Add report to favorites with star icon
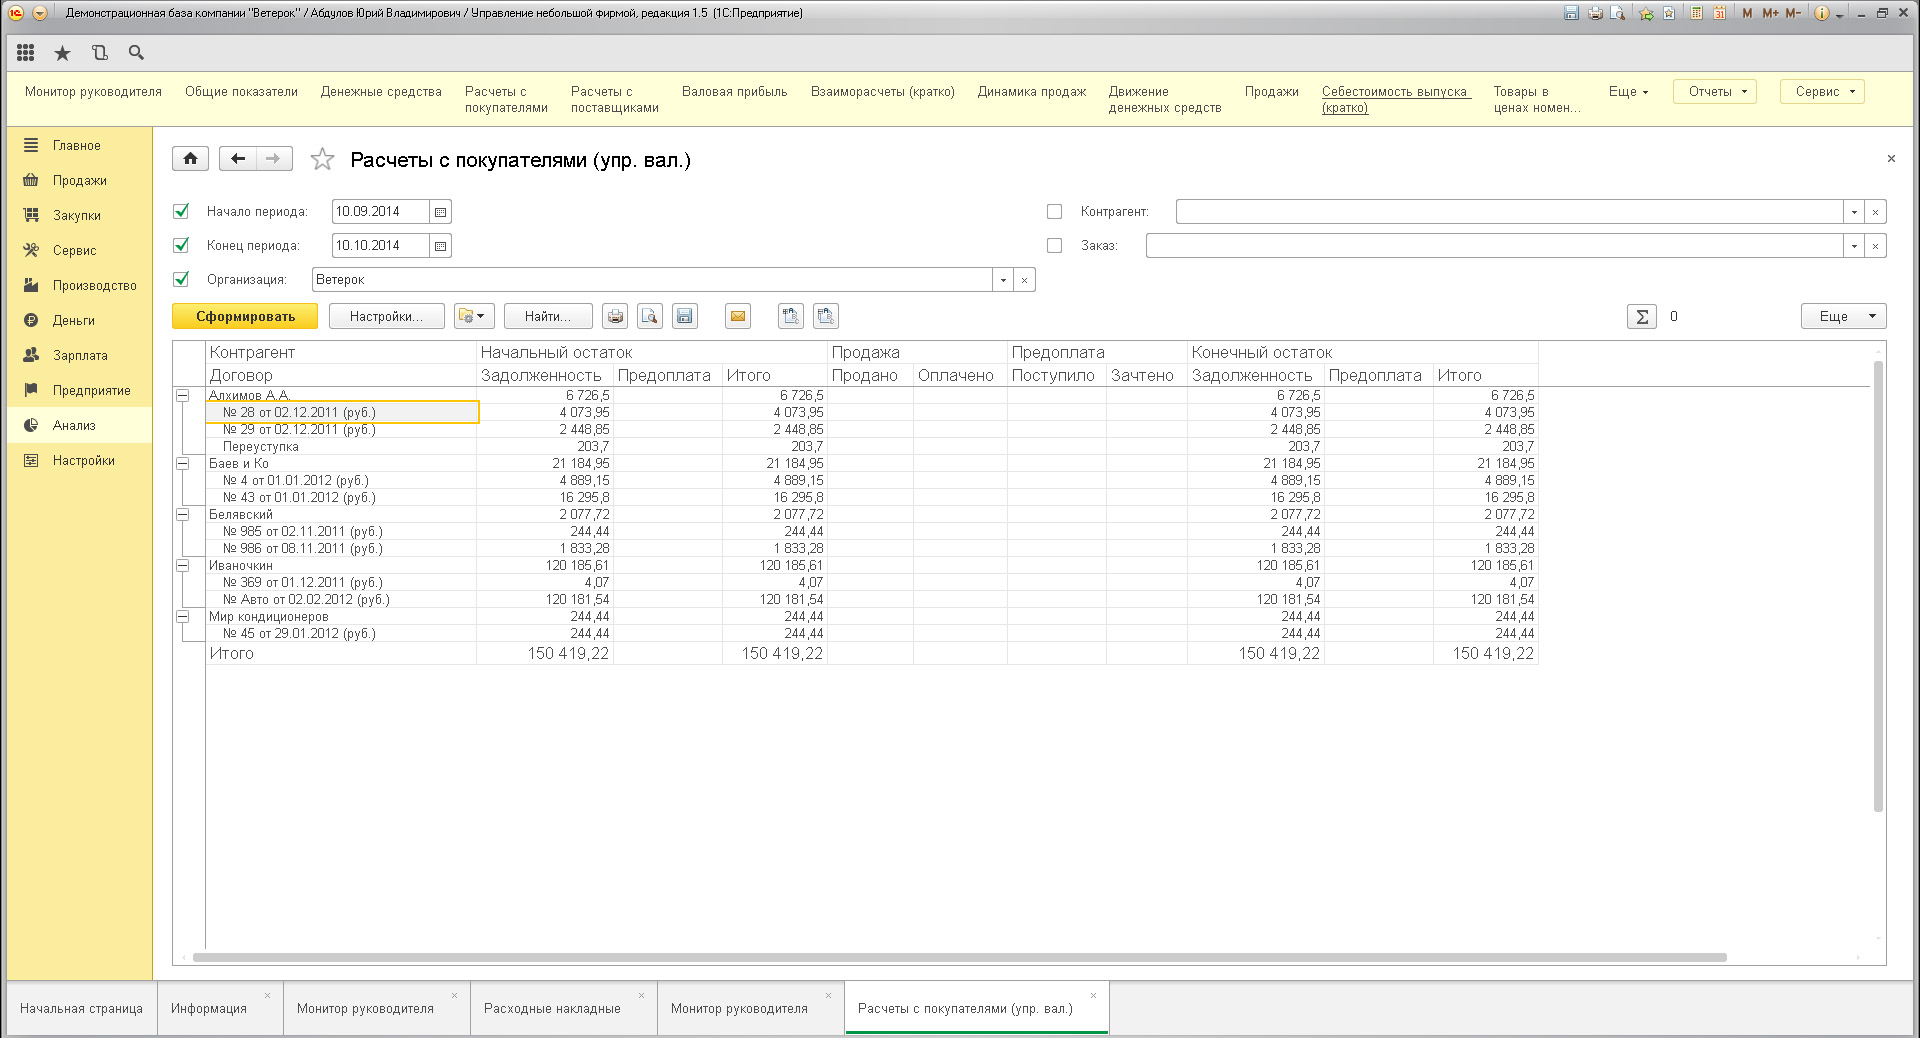The height and width of the screenshot is (1038, 1920). point(322,159)
